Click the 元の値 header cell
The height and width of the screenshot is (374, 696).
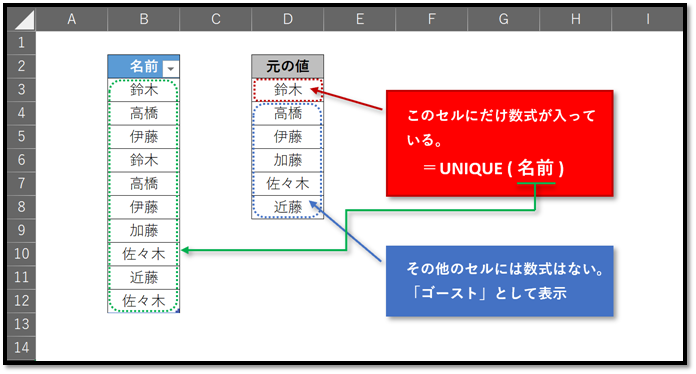[x=288, y=67]
